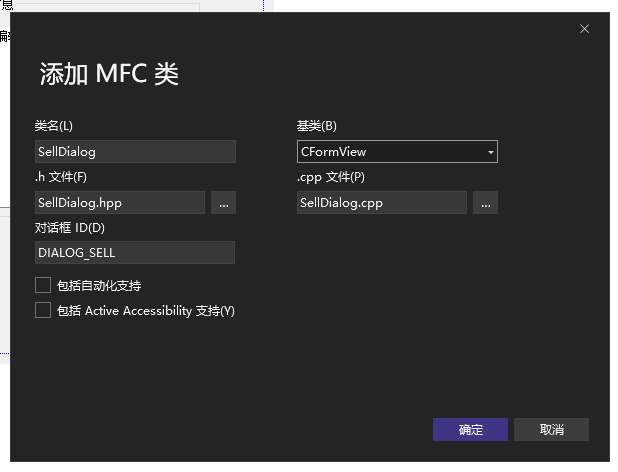Click the .h 文件(F) label
The image size is (618, 472).
[61, 177]
